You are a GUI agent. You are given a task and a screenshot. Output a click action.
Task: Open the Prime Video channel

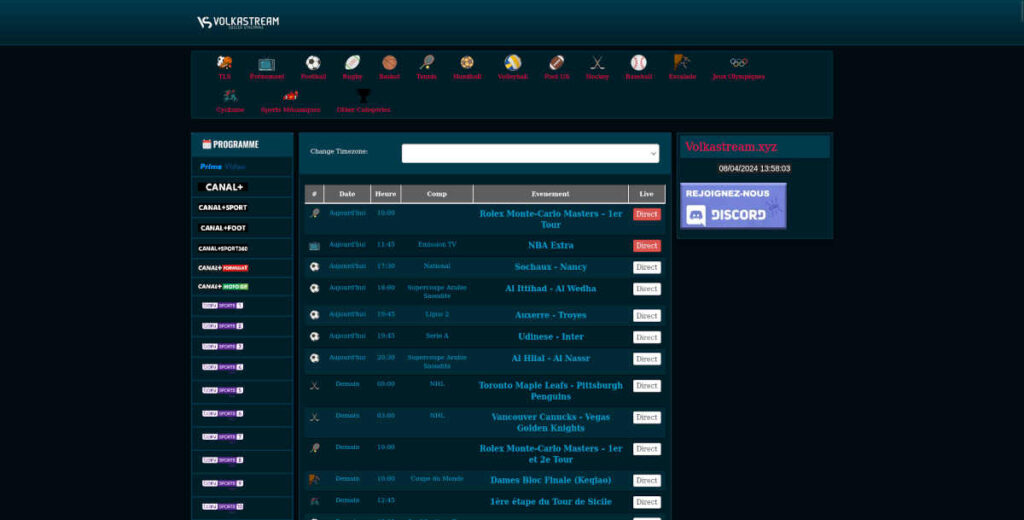(x=223, y=167)
